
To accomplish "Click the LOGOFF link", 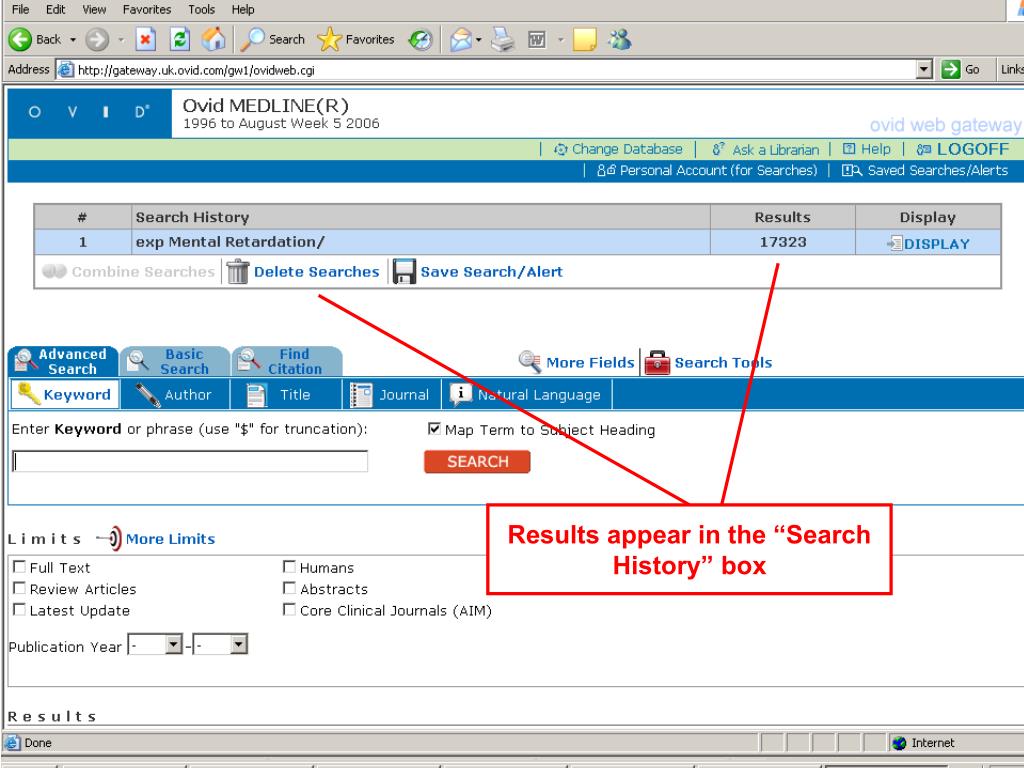I will click(x=963, y=149).
